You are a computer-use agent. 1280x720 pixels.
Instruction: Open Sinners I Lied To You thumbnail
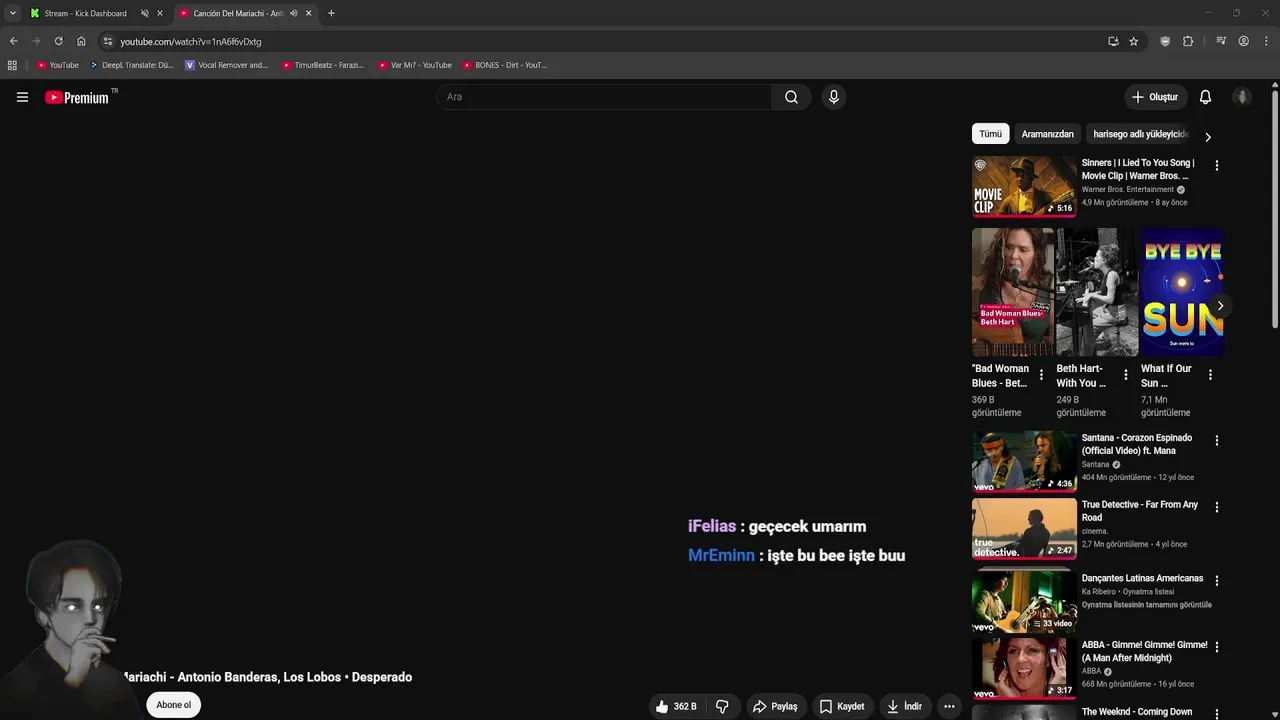[1024, 186]
